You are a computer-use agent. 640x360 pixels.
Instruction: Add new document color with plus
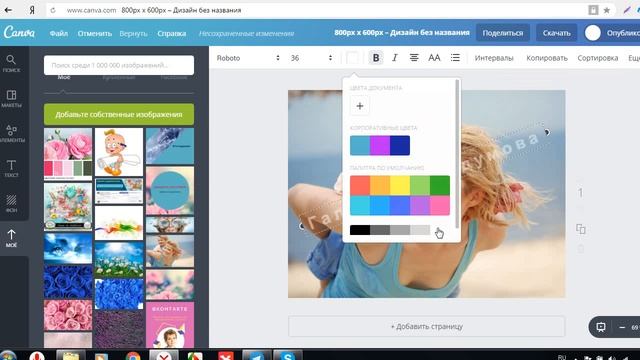[360, 106]
